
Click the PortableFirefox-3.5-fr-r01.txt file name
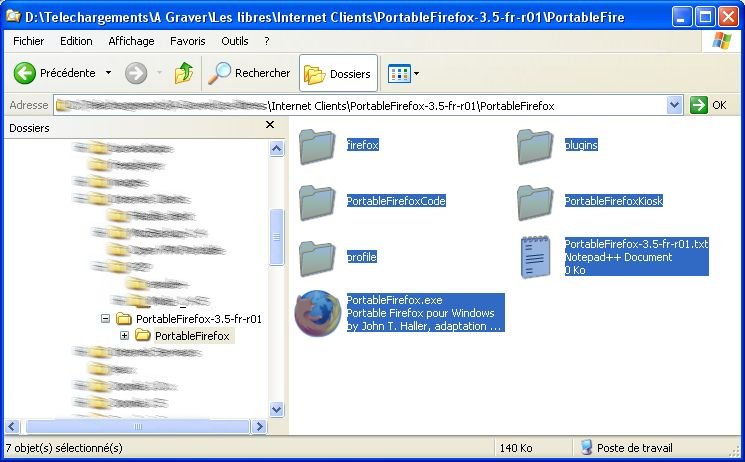(x=636, y=244)
